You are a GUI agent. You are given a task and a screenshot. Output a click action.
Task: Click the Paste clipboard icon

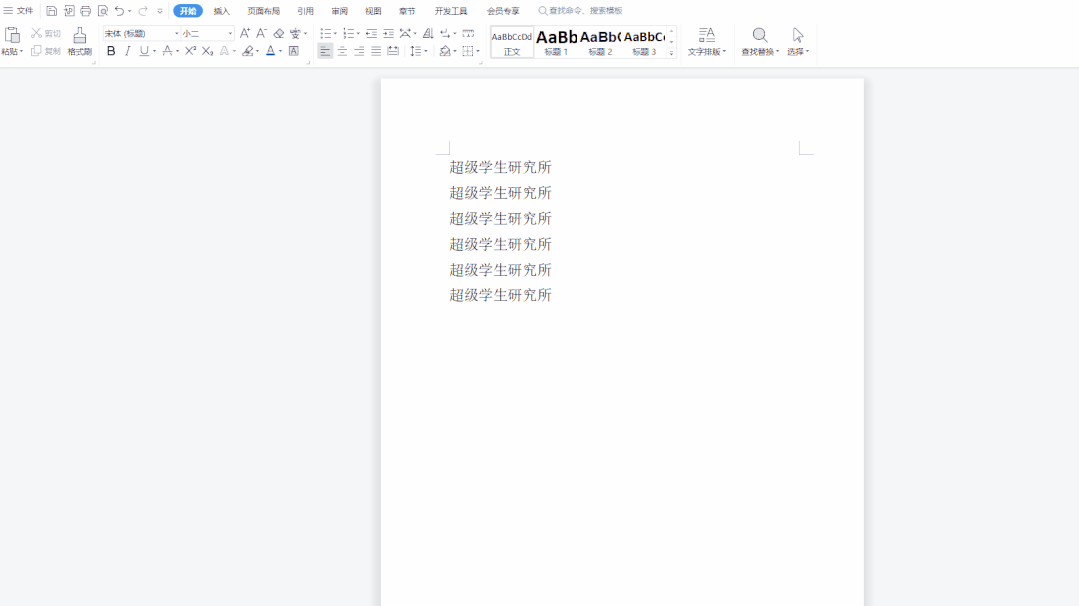coord(12,35)
